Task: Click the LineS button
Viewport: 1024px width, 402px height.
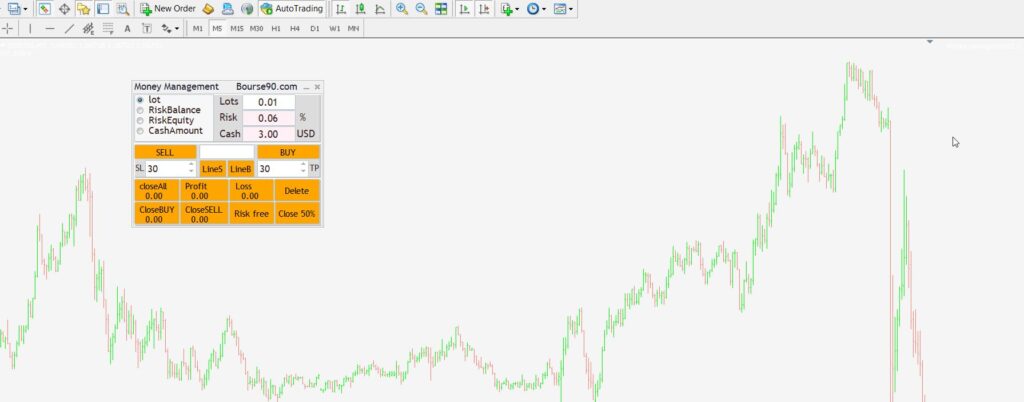Action: (213, 169)
